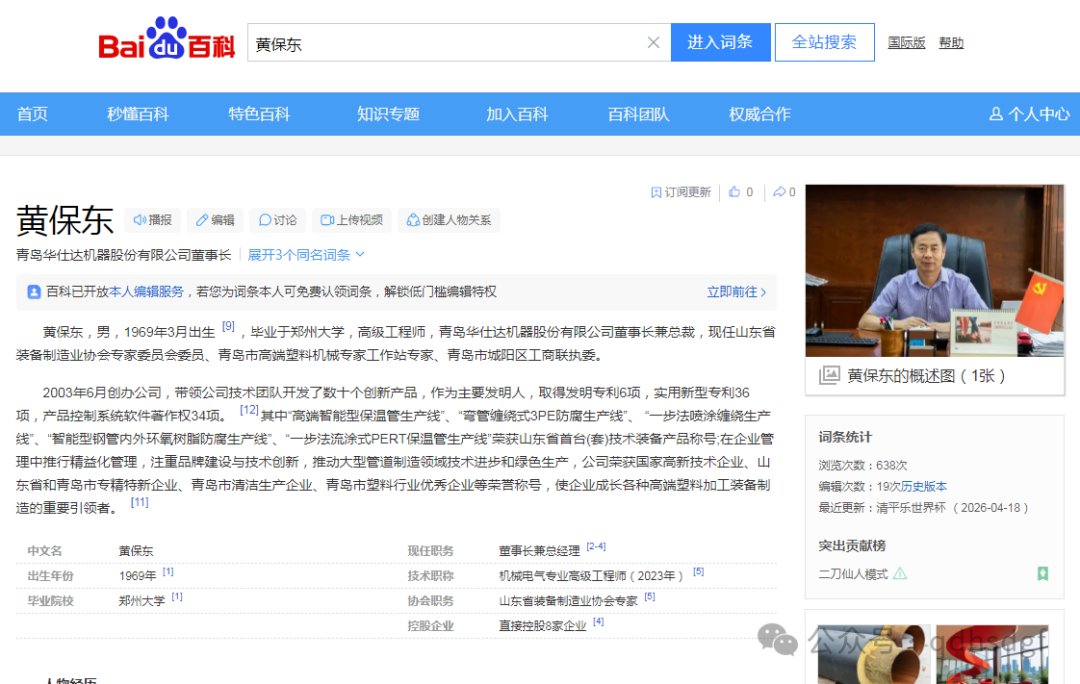1080x684 pixels.
Task: Open citation [4] next to 直接控股8家企业
Action: point(598,622)
